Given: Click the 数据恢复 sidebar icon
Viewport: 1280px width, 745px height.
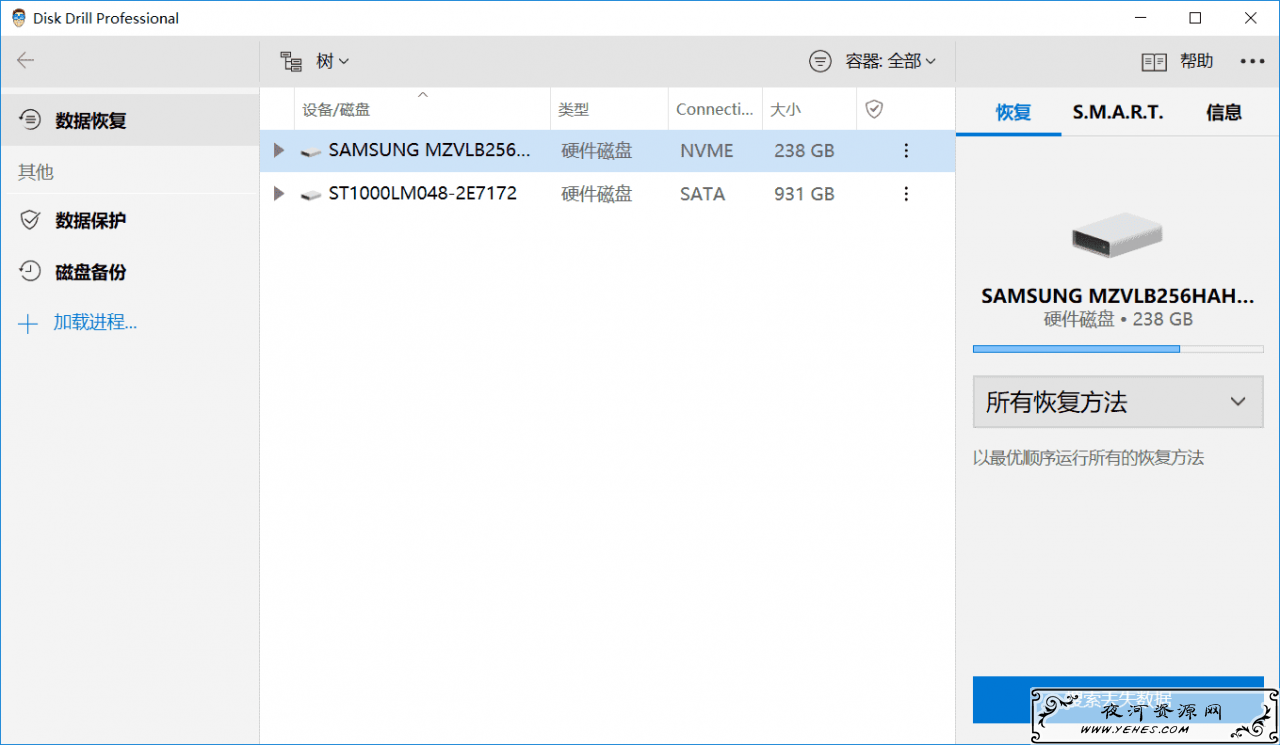Looking at the screenshot, I should (x=30, y=120).
